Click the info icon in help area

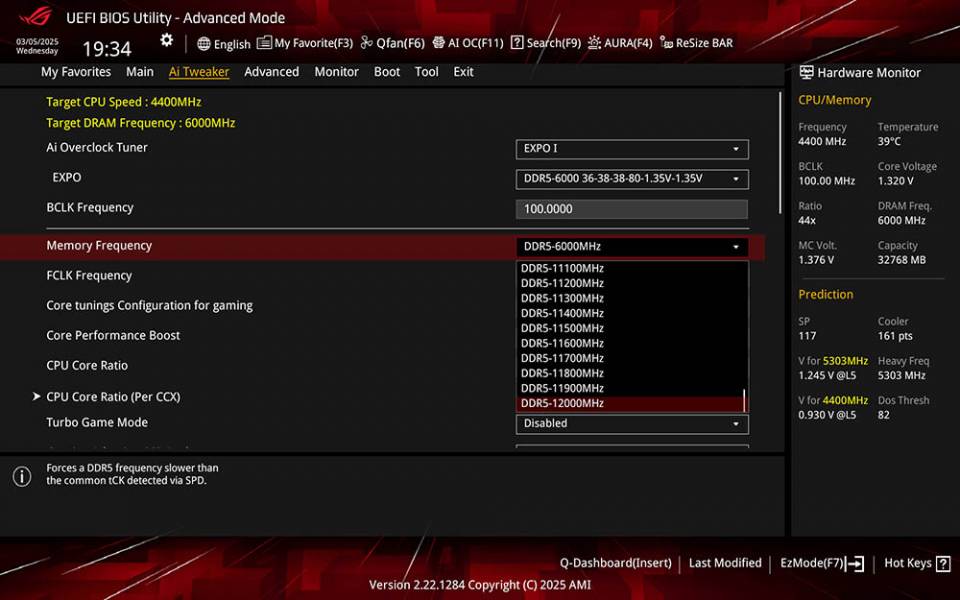point(22,476)
